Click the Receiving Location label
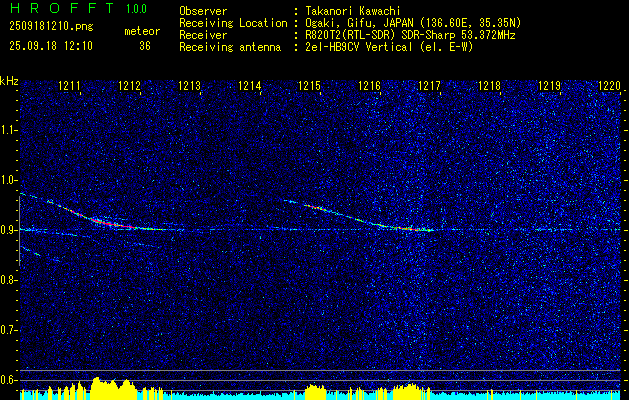The image size is (629, 400). coord(233,23)
